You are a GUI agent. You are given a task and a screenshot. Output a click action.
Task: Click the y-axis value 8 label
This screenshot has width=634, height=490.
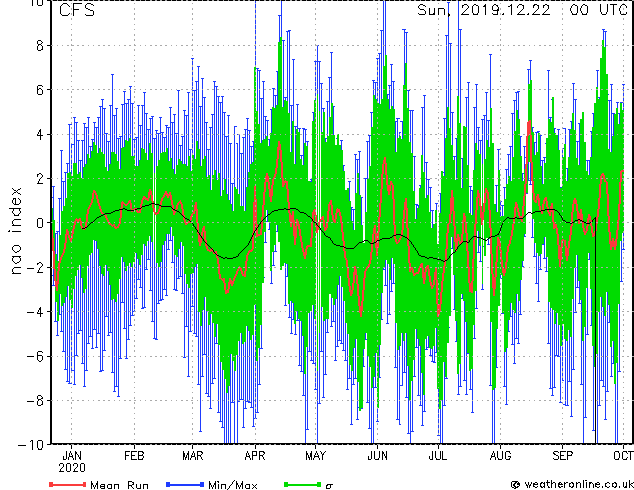click(x=40, y=46)
